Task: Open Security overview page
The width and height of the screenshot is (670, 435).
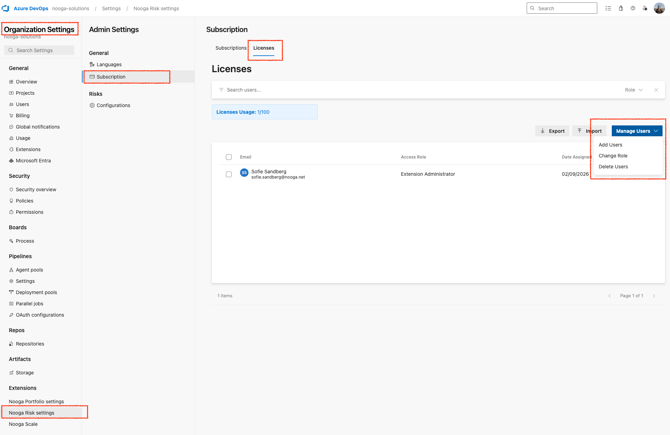Action: coord(36,189)
